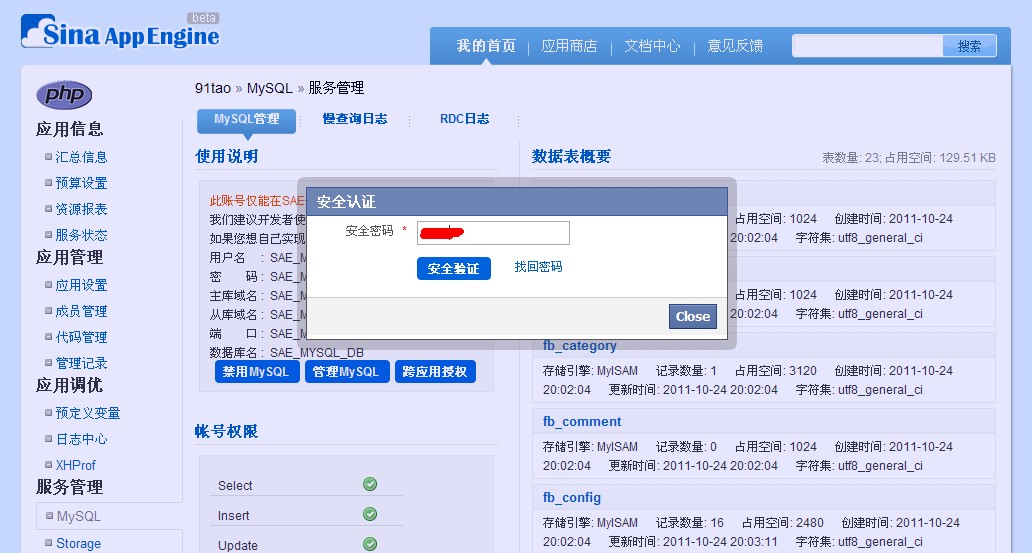Open 管理记录 in the sidebar
1032x553 pixels.
81,363
